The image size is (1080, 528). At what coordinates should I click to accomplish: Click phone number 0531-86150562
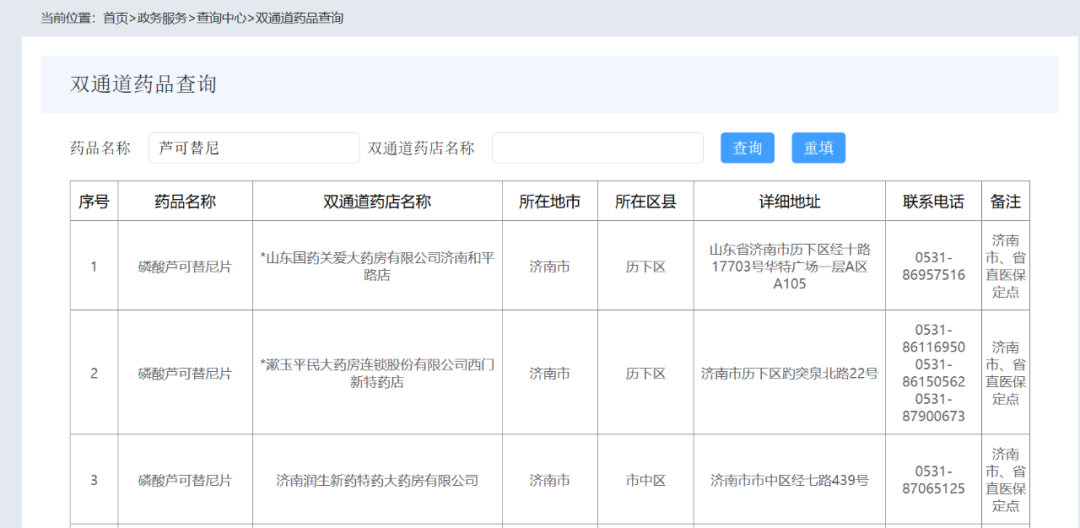pos(933,373)
